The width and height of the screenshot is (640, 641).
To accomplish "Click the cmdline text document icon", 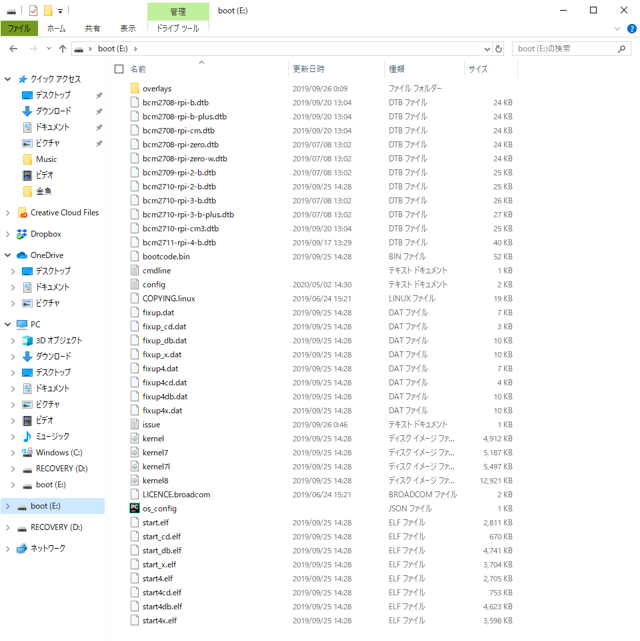I will [x=134, y=270].
